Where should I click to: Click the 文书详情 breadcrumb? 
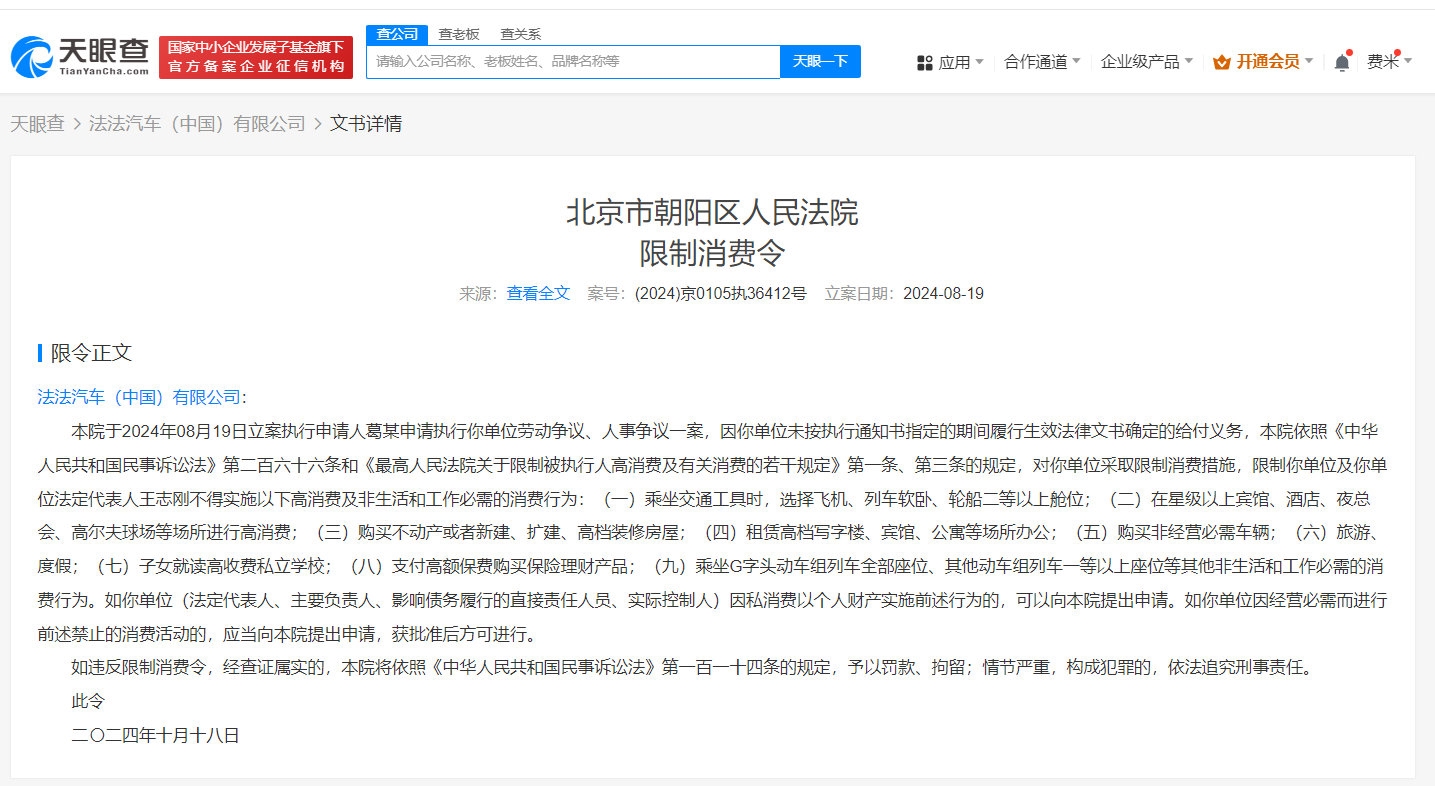pyautogui.click(x=366, y=124)
